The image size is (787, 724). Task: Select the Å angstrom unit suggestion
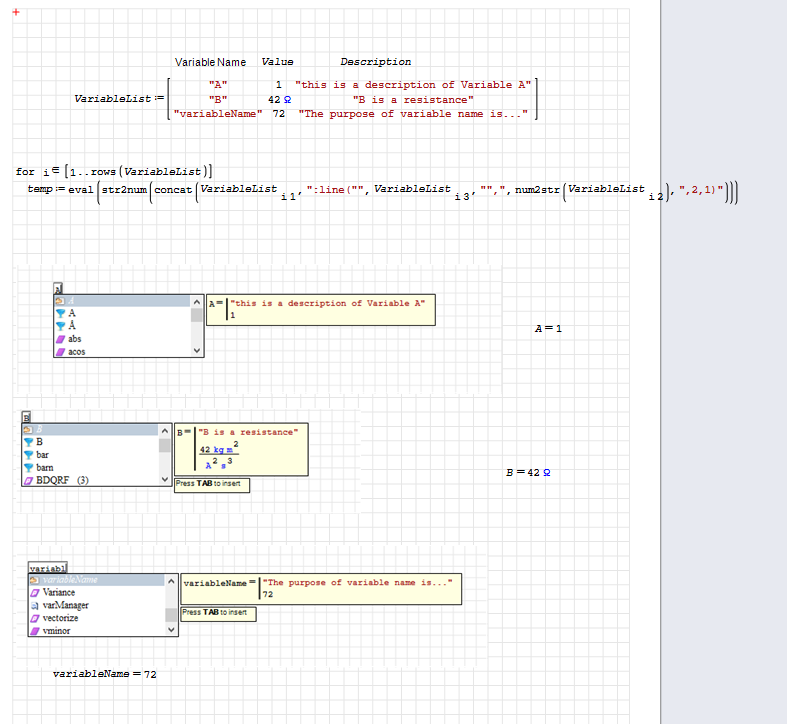point(71,326)
